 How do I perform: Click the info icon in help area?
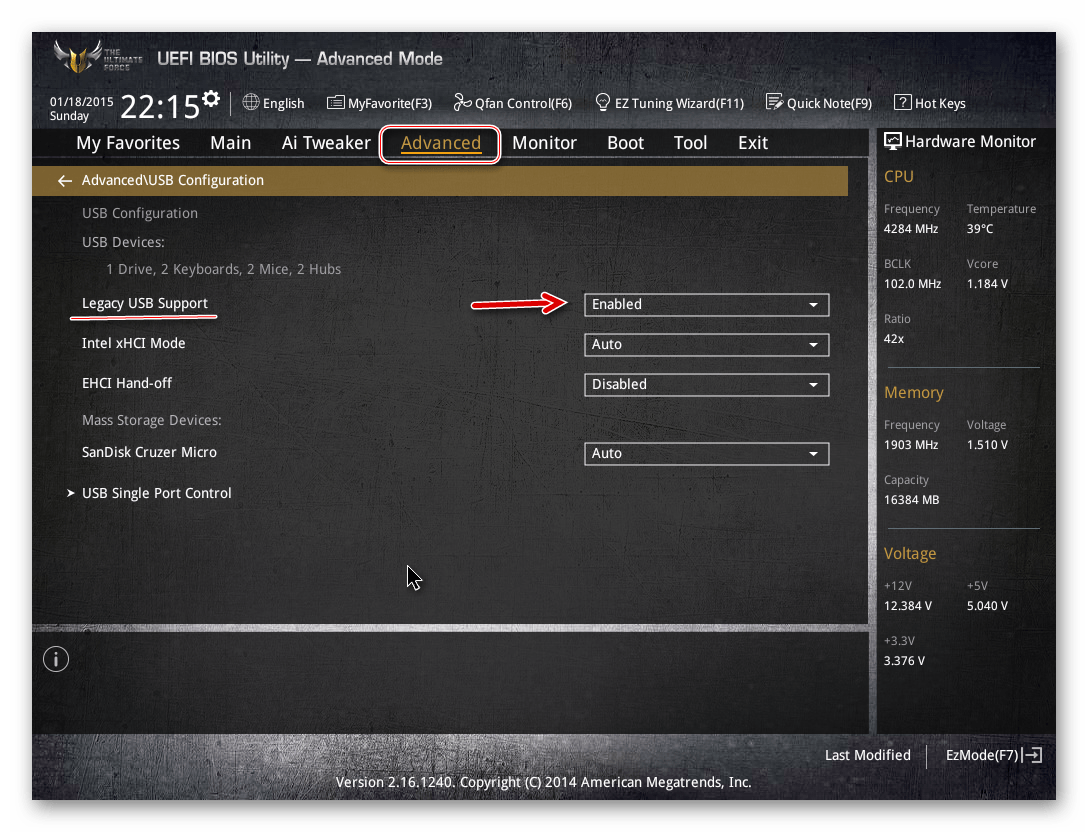tap(56, 659)
